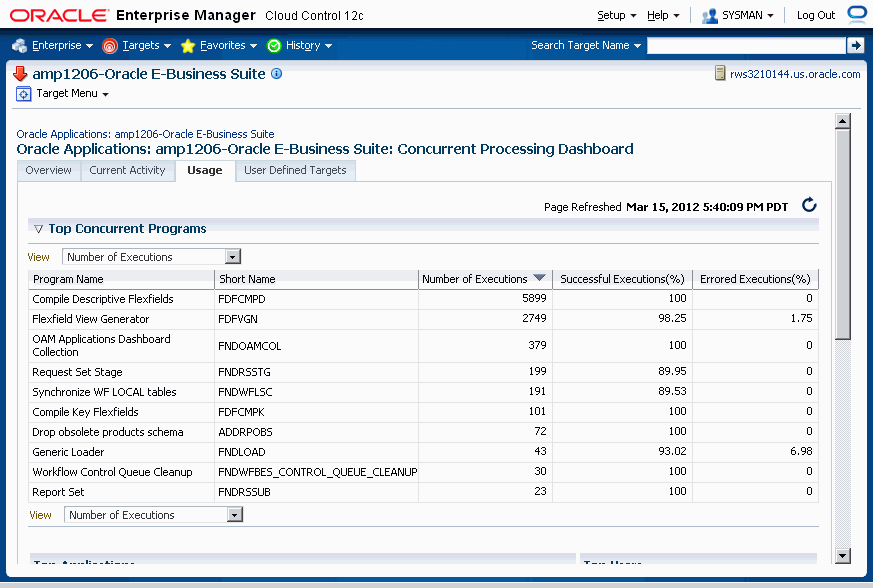The height and width of the screenshot is (588, 873).
Task: Click the Enterprise menu icon
Action: pos(19,46)
